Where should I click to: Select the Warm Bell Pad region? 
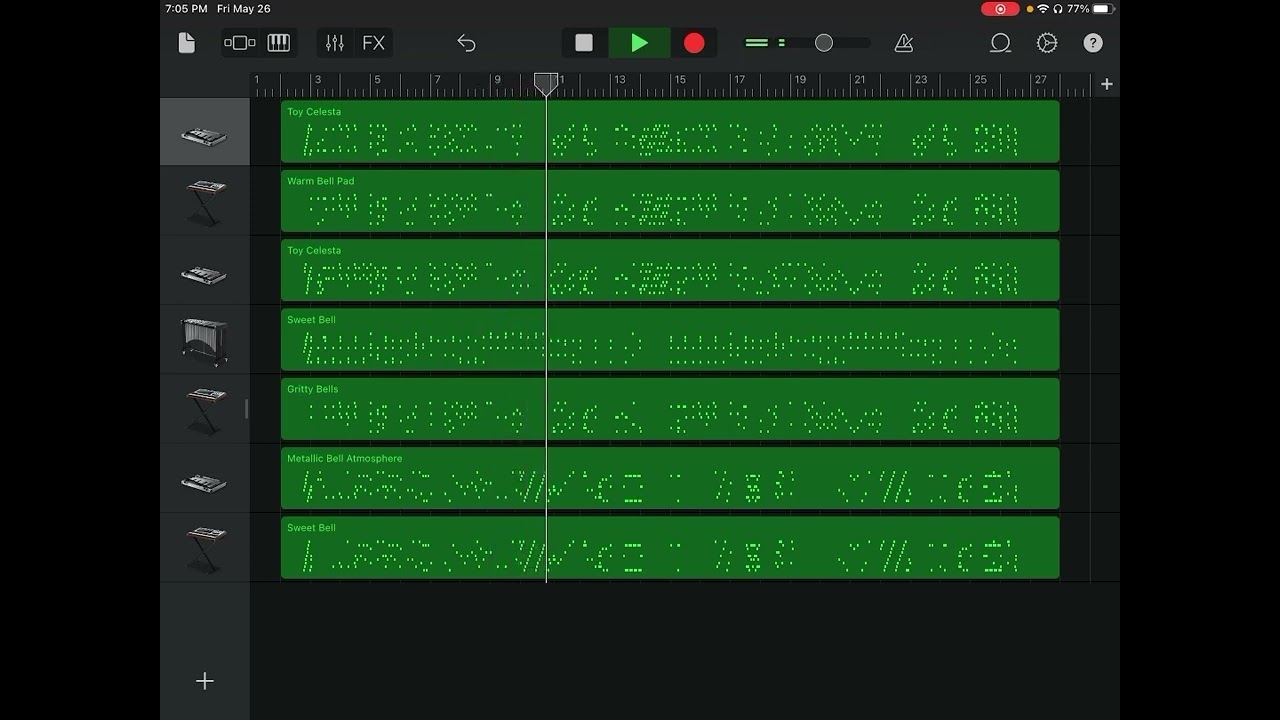coord(670,201)
